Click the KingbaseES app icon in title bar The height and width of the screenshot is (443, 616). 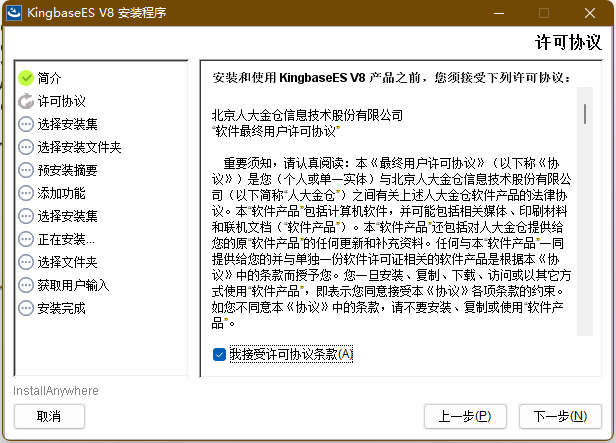click(14, 13)
